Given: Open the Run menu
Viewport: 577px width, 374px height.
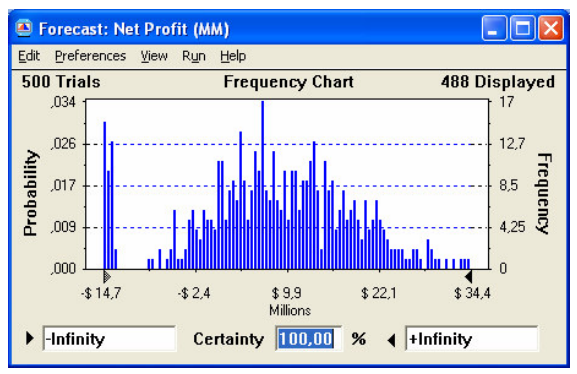Looking at the screenshot, I should [x=194, y=56].
